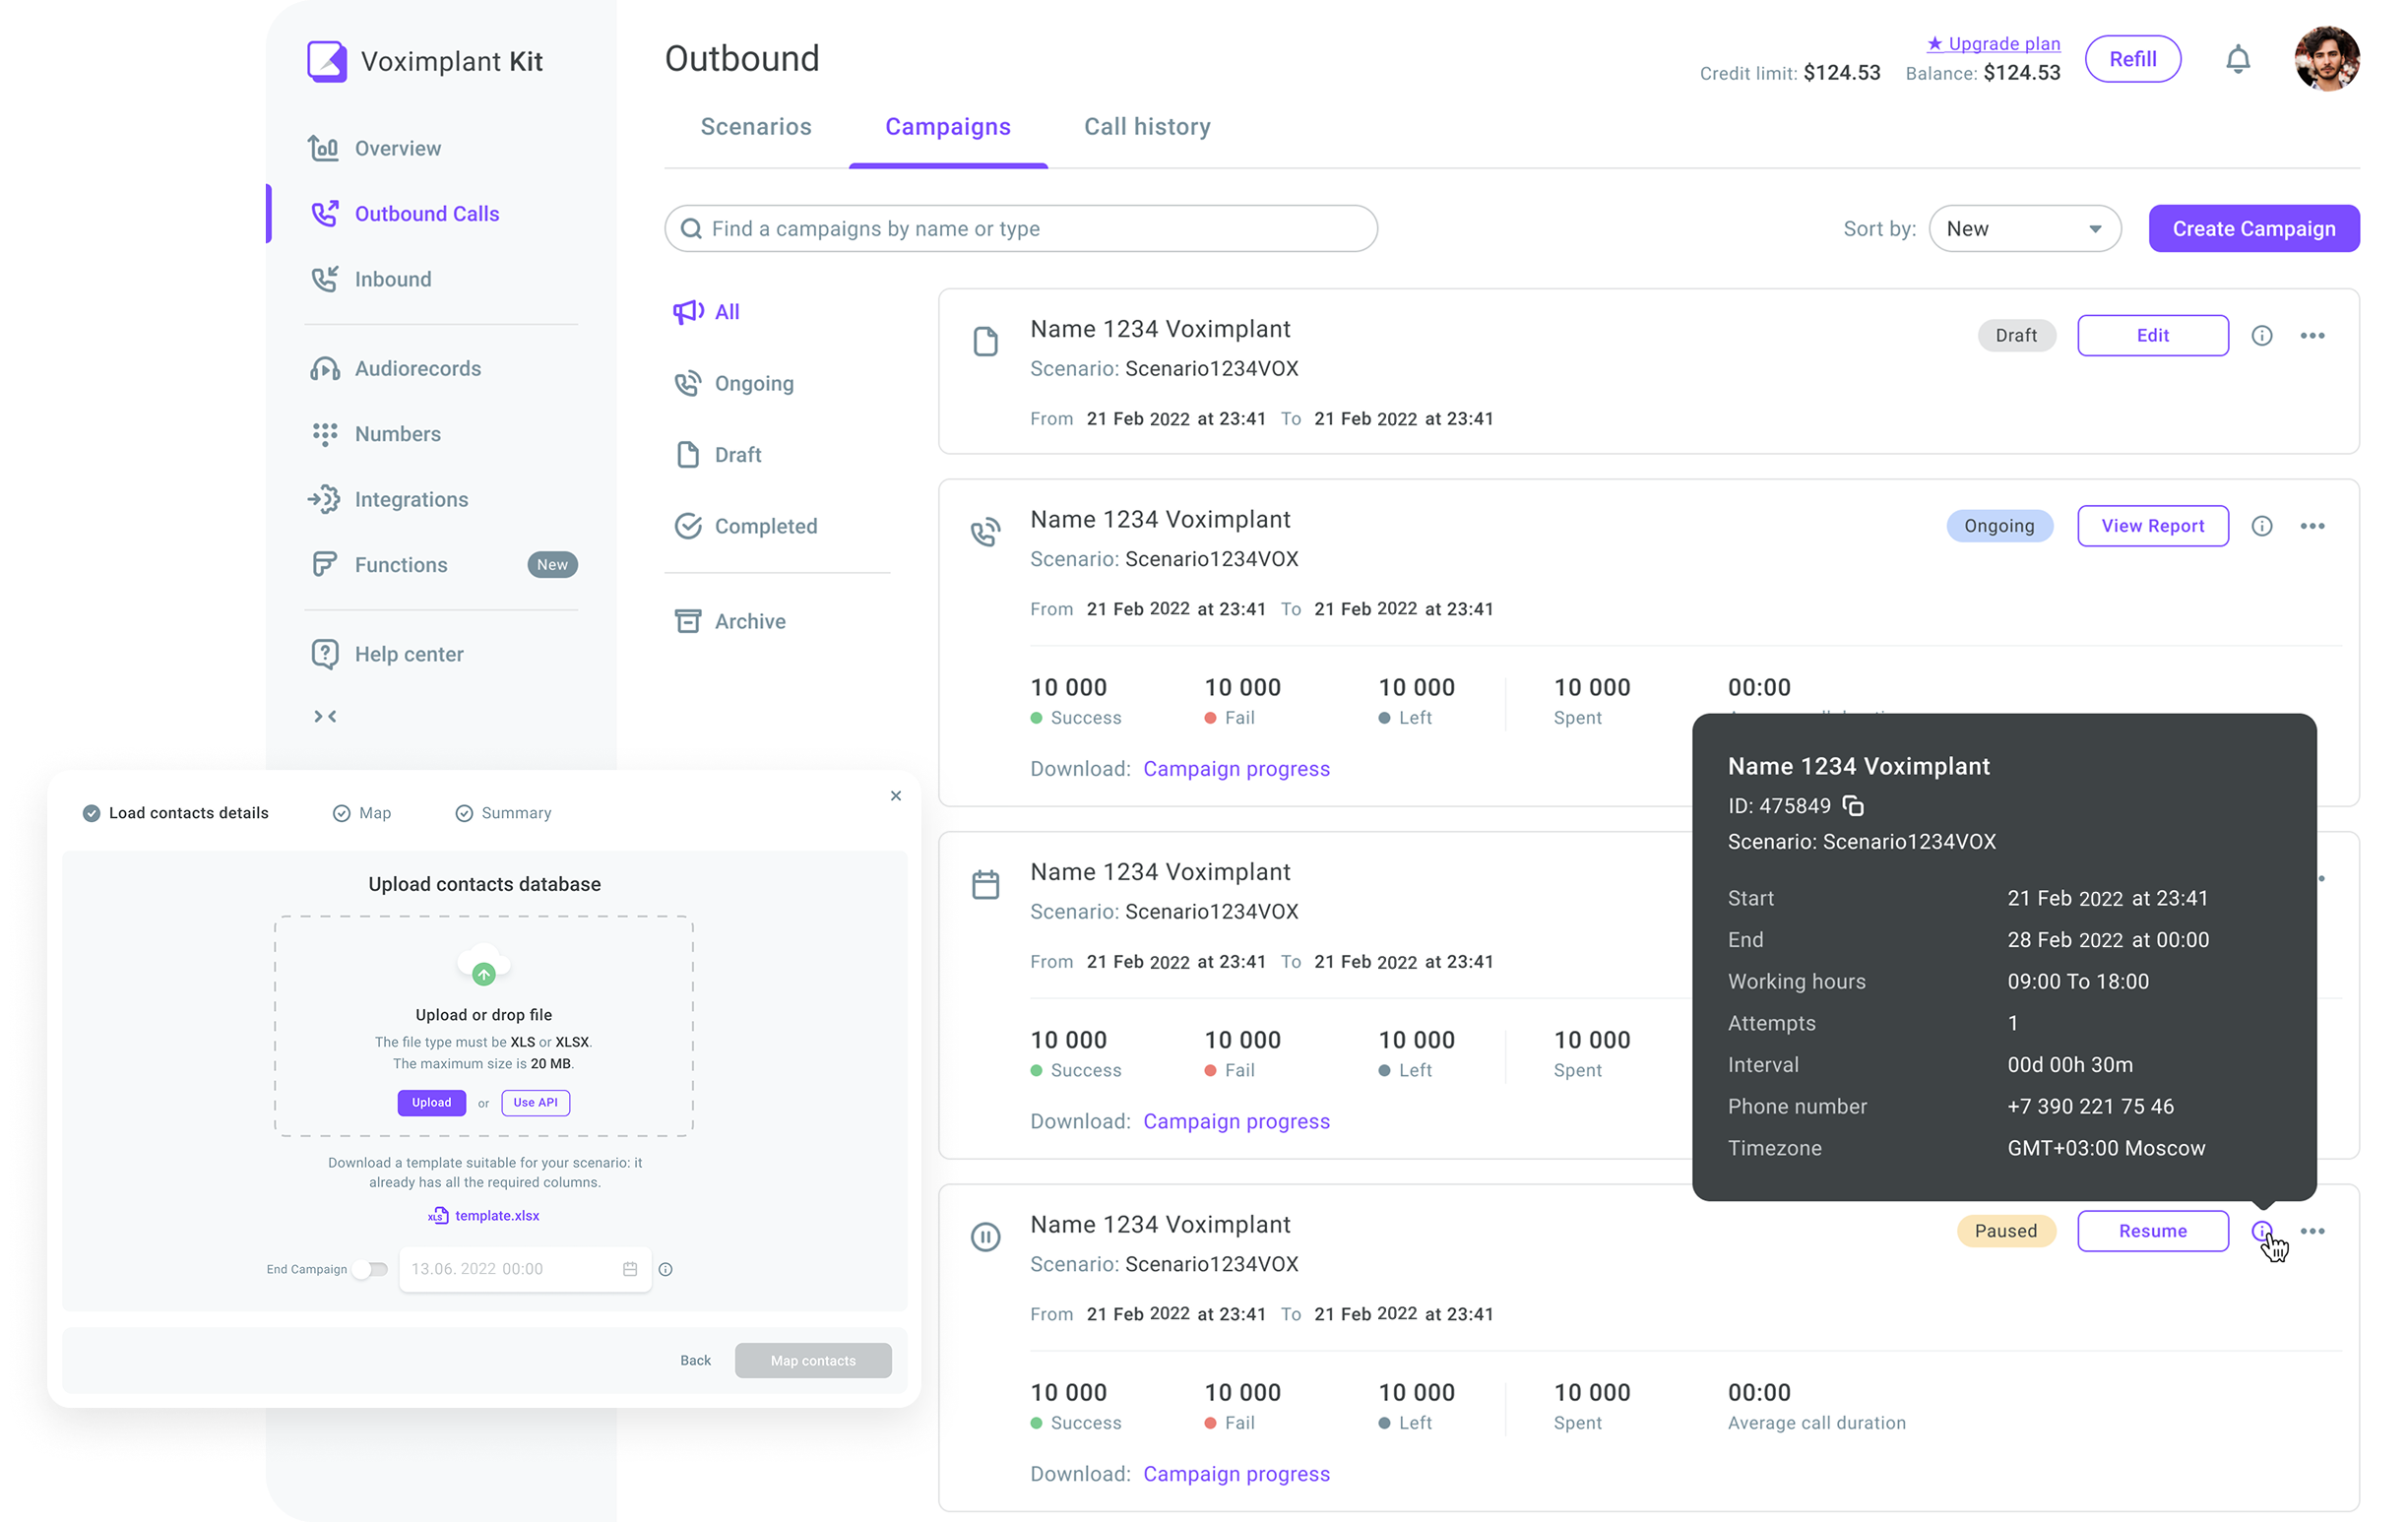Viewport: 2408px width, 1523px height.
Task: Open the notifications bell
Action: pos(2237,60)
